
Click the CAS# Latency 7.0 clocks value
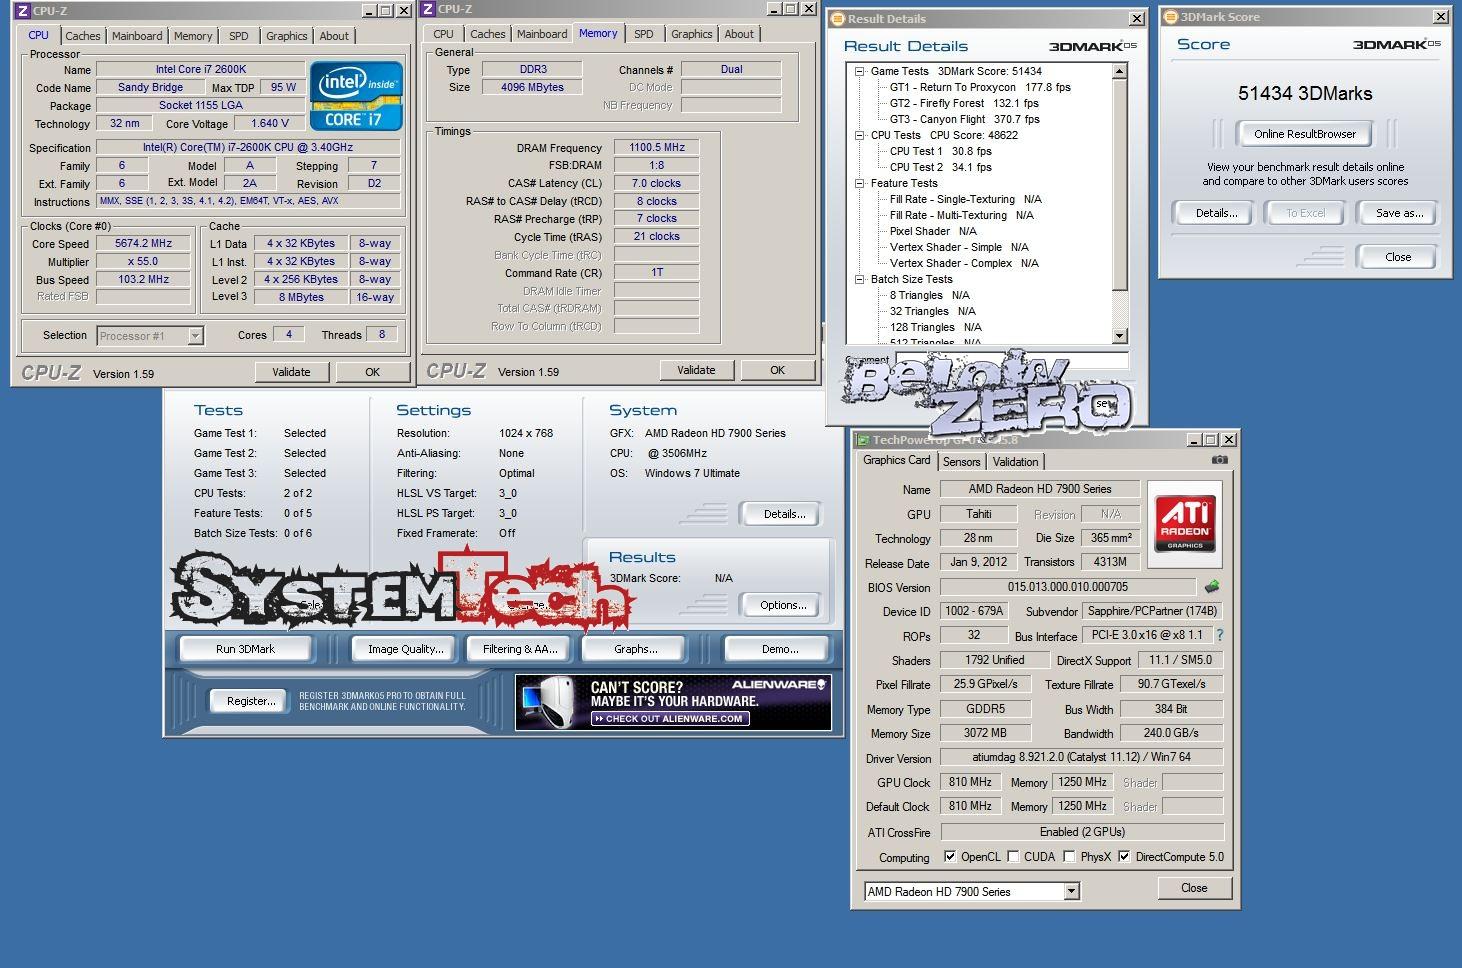(656, 183)
